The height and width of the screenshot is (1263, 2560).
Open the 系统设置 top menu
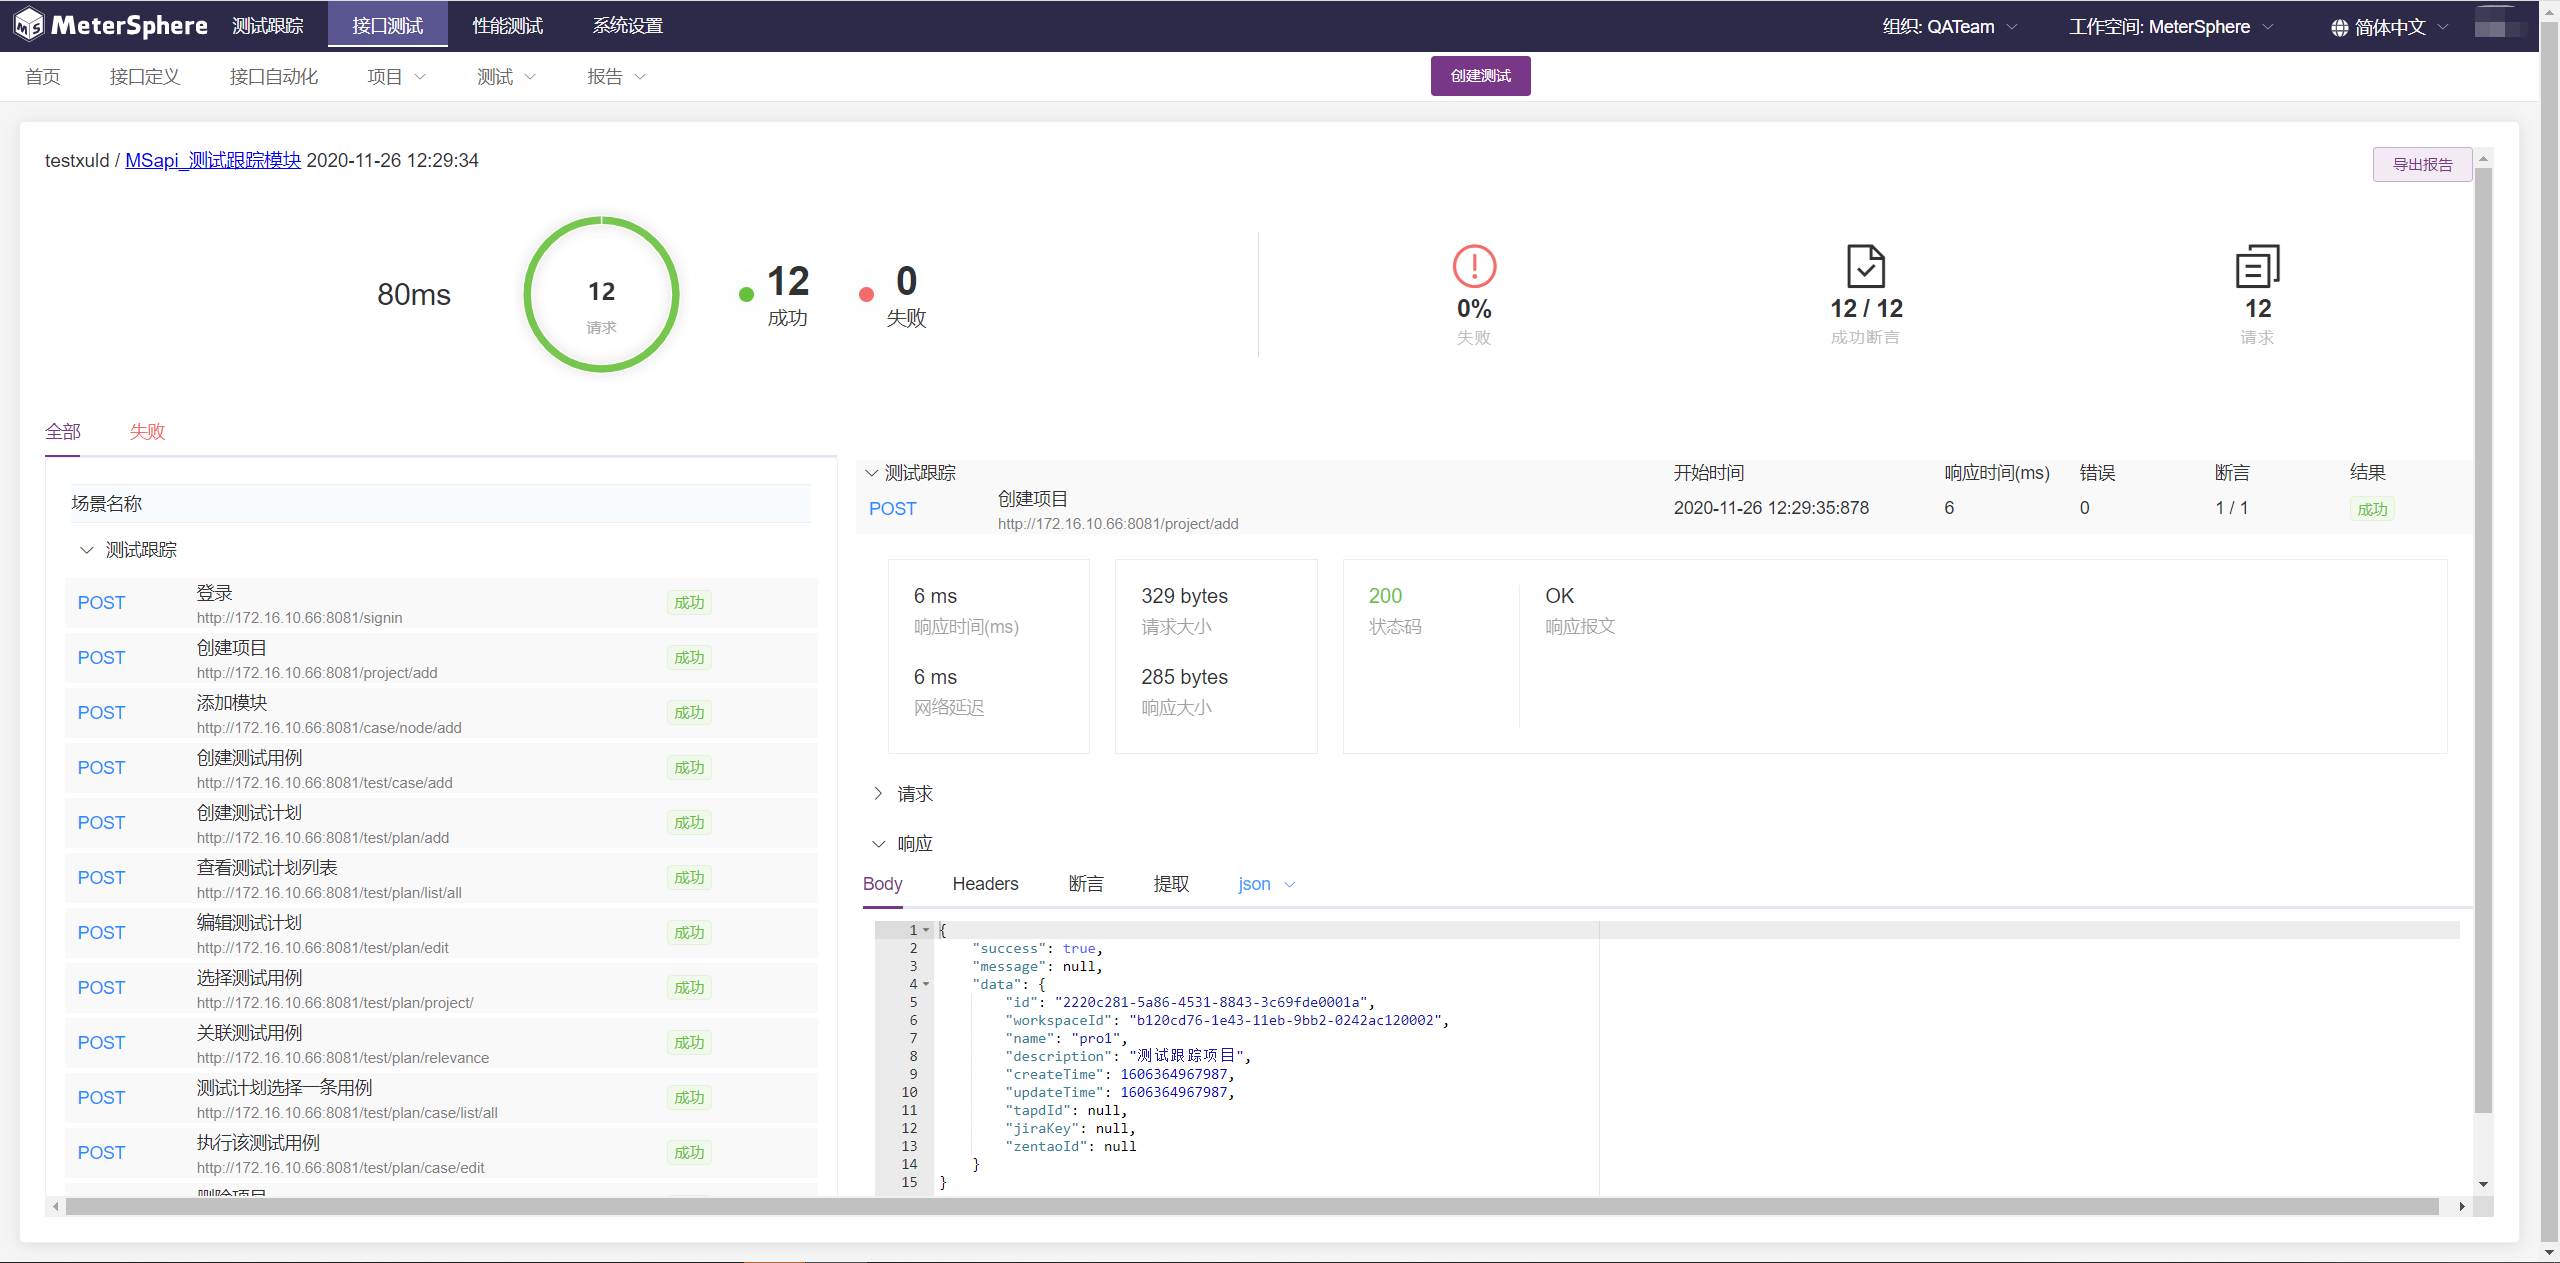tap(628, 26)
